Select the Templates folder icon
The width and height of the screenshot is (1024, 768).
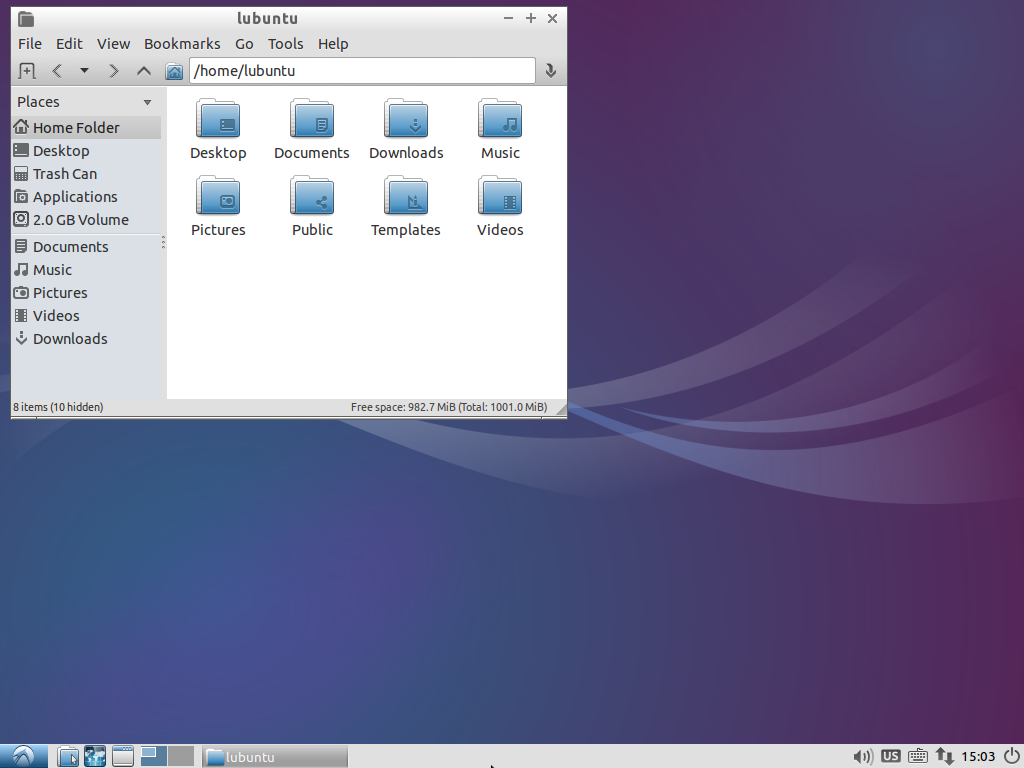pyautogui.click(x=406, y=196)
